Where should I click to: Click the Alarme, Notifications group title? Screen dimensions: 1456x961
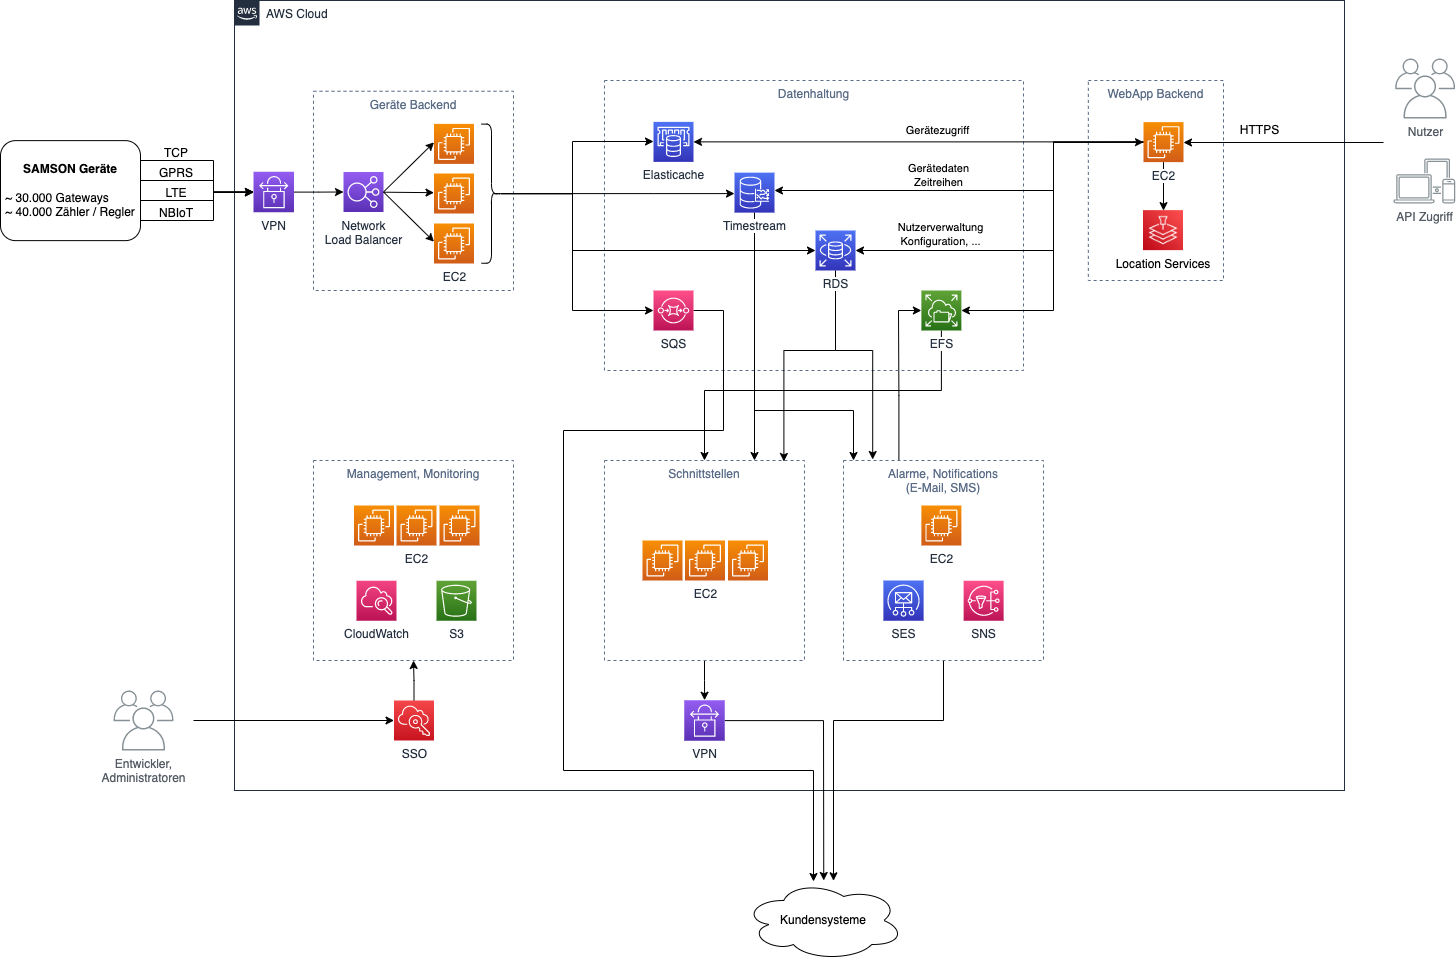943,481
